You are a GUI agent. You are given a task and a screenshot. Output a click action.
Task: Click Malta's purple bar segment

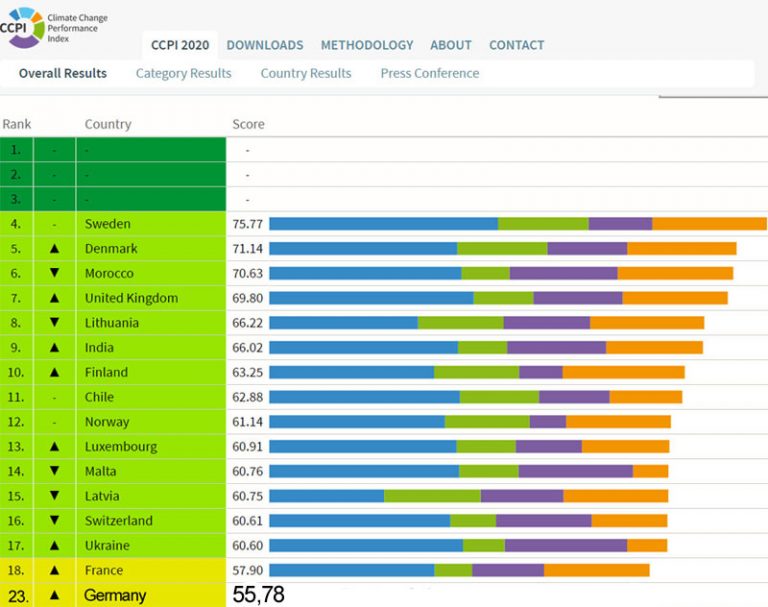[x=576, y=471]
